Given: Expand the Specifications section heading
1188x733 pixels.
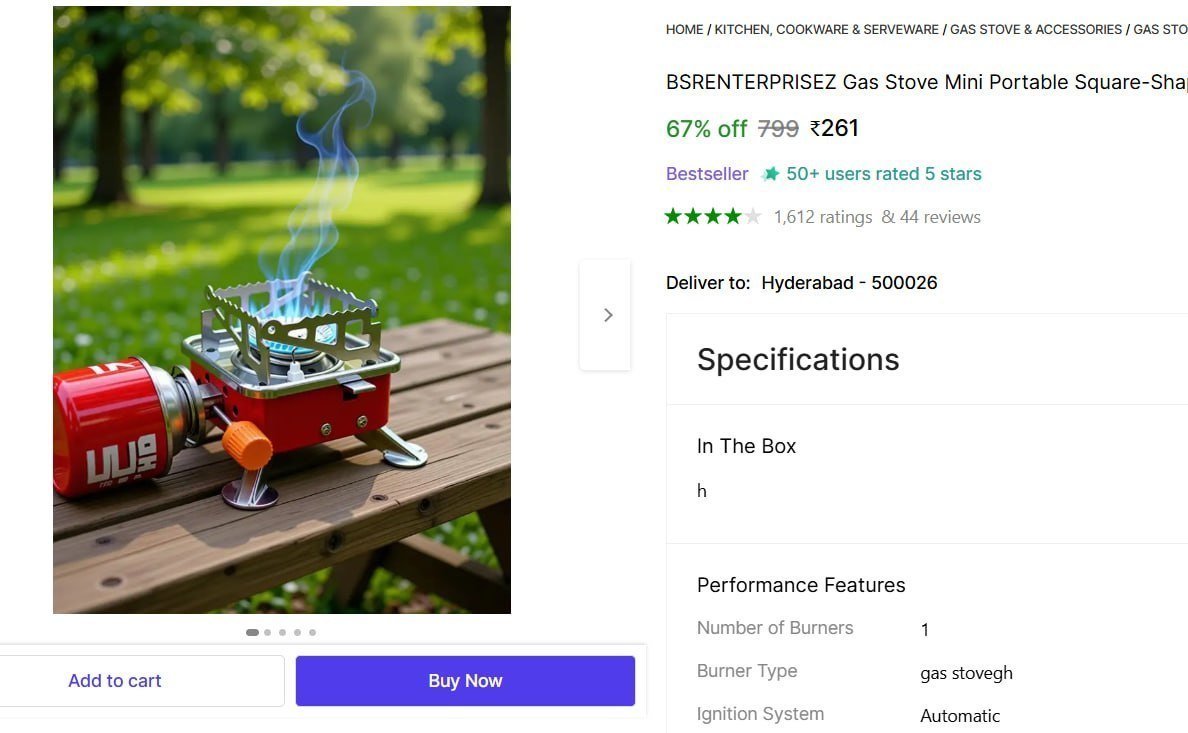Looking at the screenshot, I should tap(798, 359).
